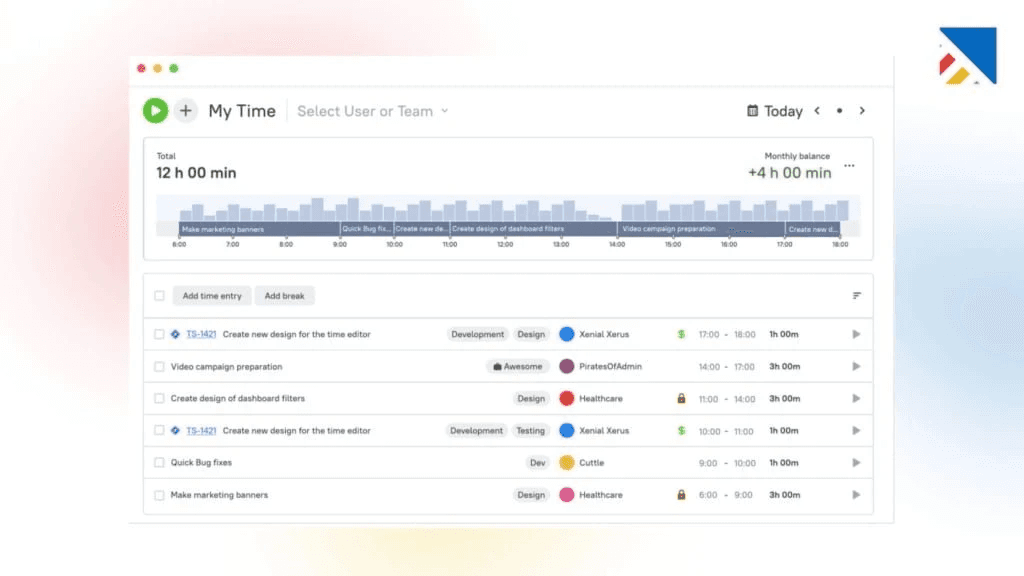Check the checkbox for Video campaign preparation
This screenshot has width=1024, height=576.
click(157, 366)
